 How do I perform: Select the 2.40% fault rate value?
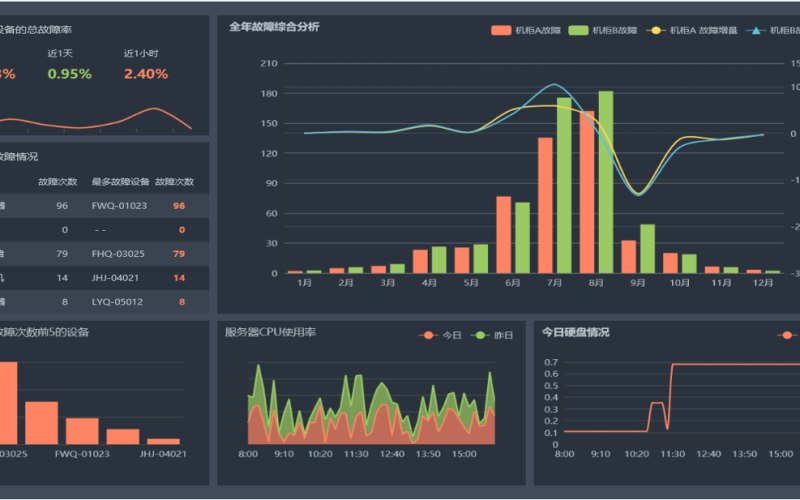(146, 74)
